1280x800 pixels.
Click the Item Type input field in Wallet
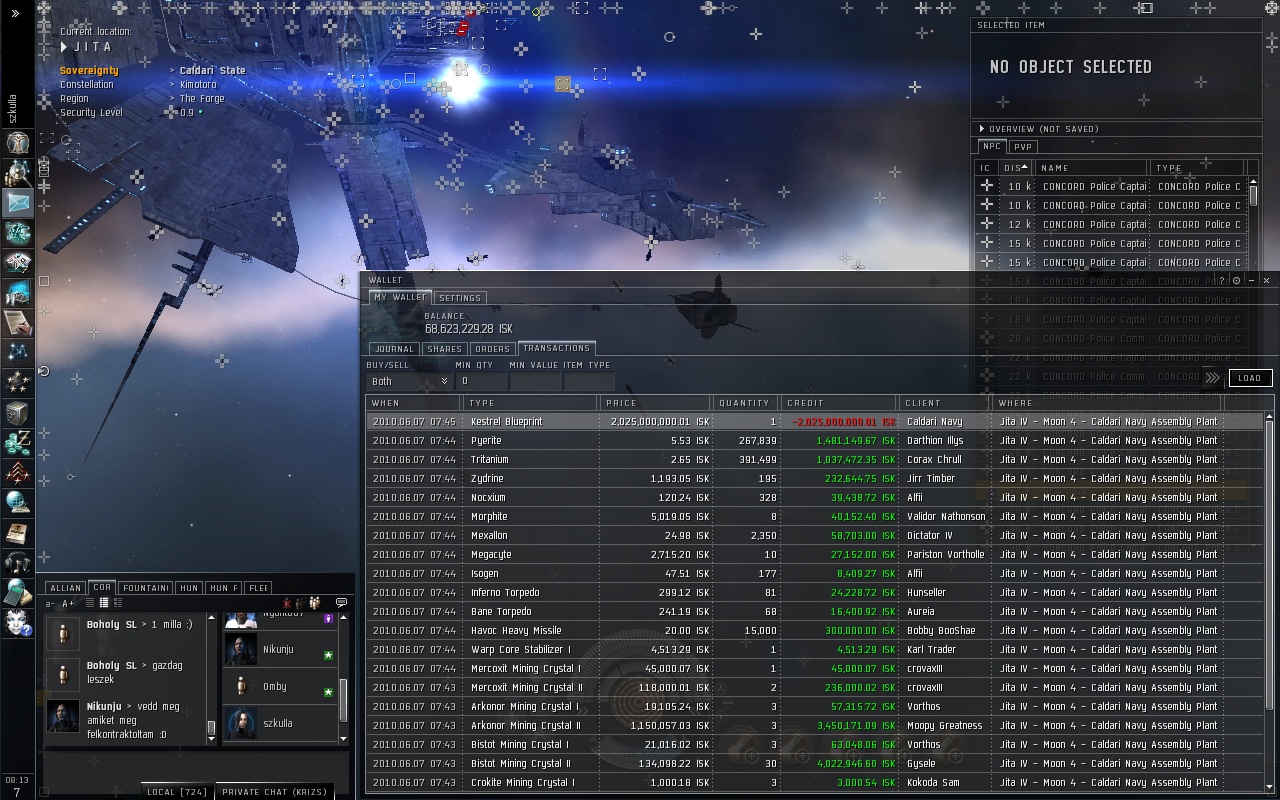point(589,381)
